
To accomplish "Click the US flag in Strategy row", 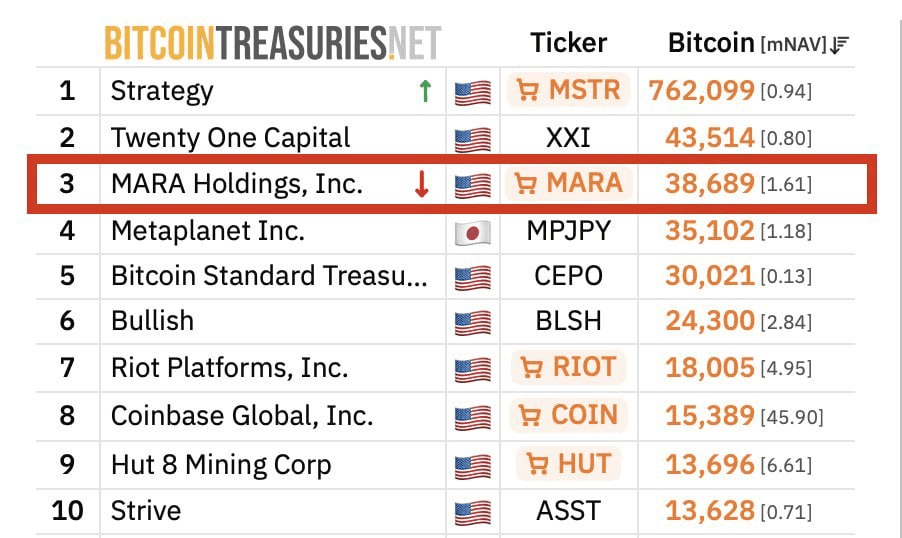I will coord(473,93).
